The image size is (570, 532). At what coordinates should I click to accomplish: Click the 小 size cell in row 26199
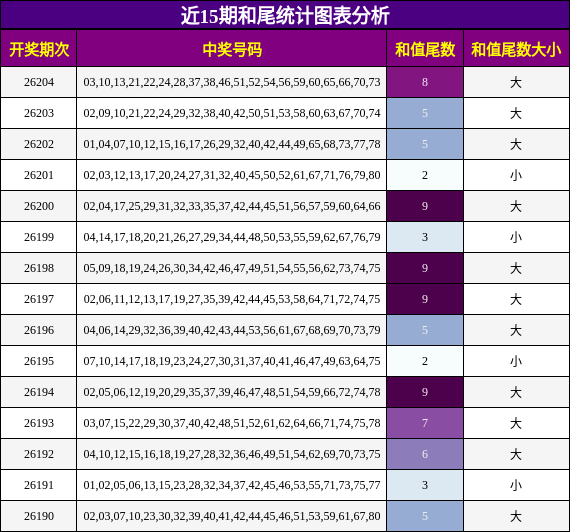tap(516, 237)
